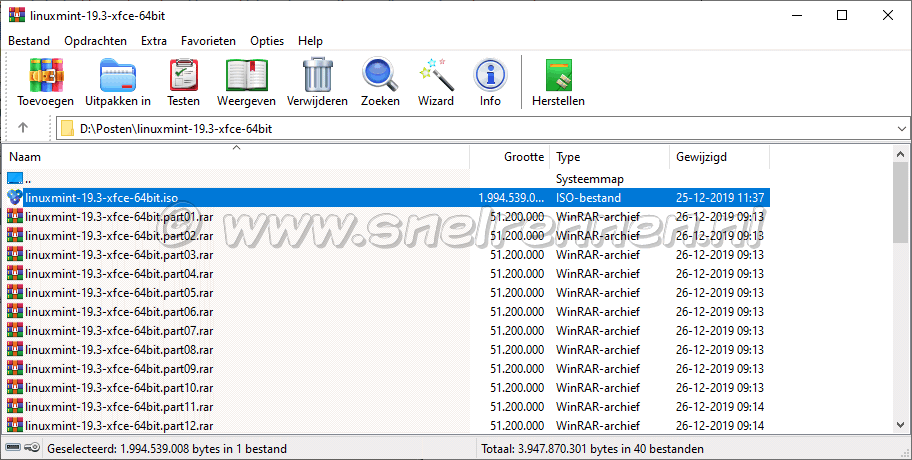Click the parent folder '..' icon

pyautogui.click(x=15, y=179)
